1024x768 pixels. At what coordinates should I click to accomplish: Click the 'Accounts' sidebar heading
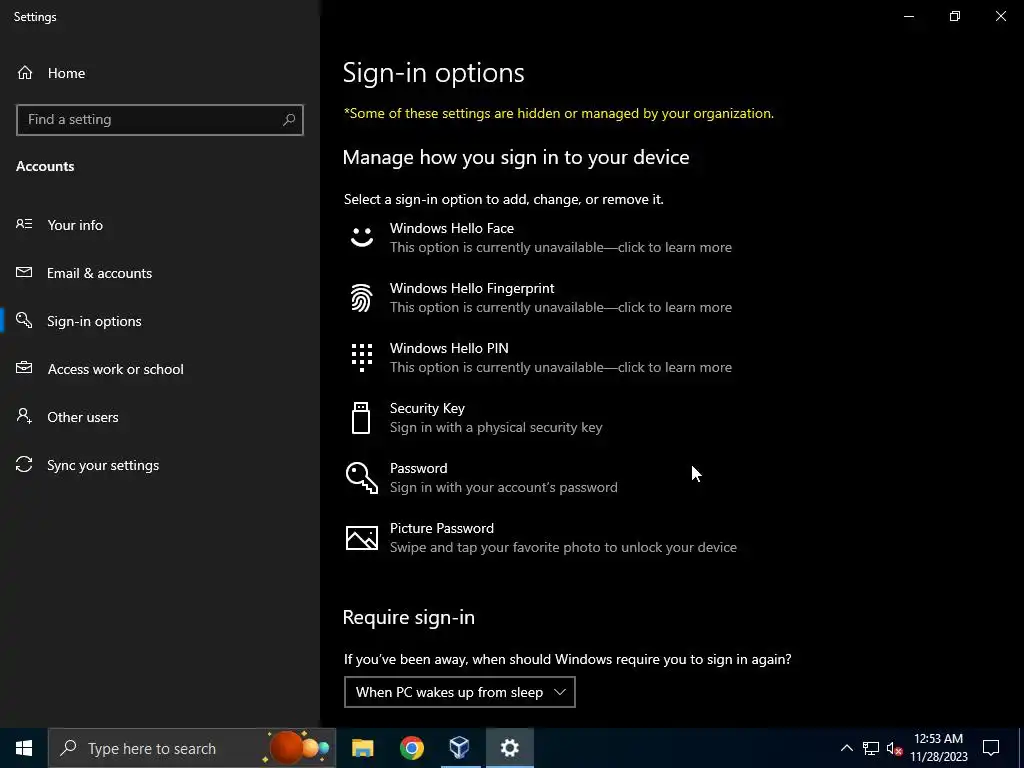(45, 166)
